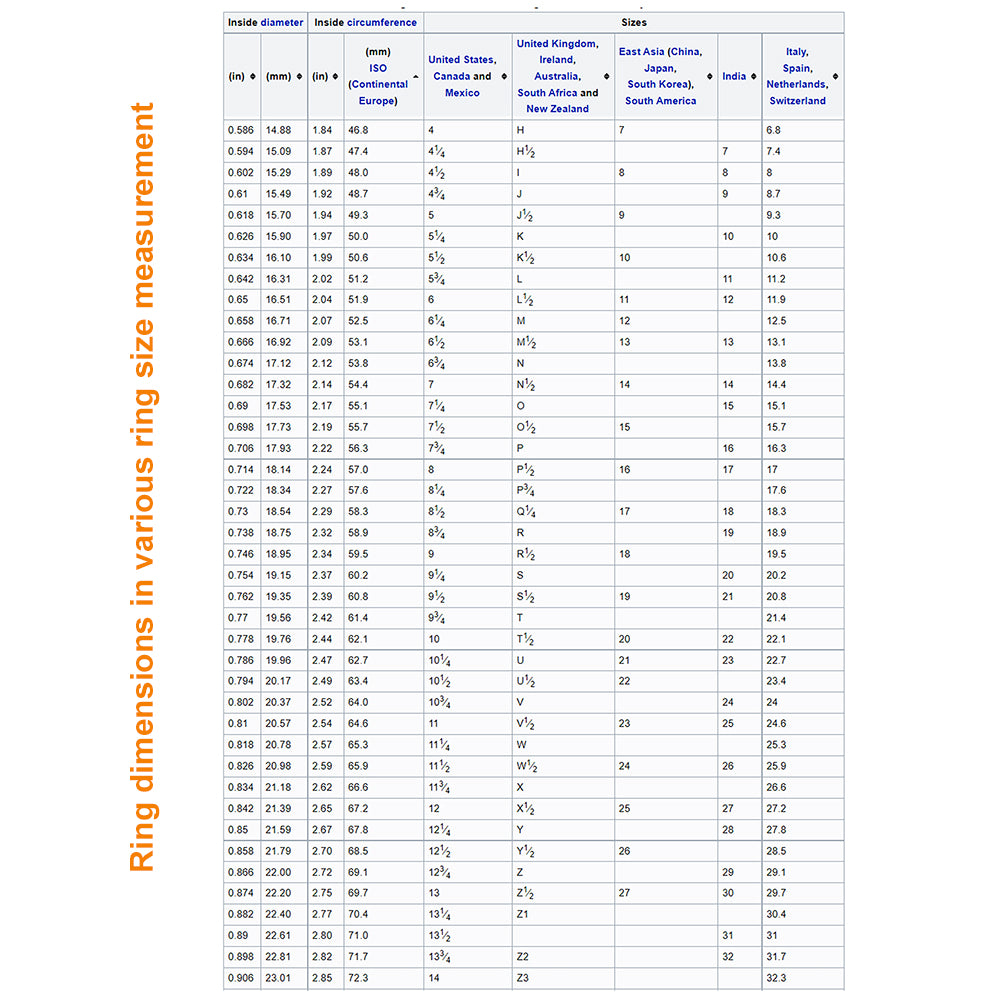Go to the South Korea link
Image resolution: width=1000 pixels, height=1000 pixels.
tap(655, 84)
